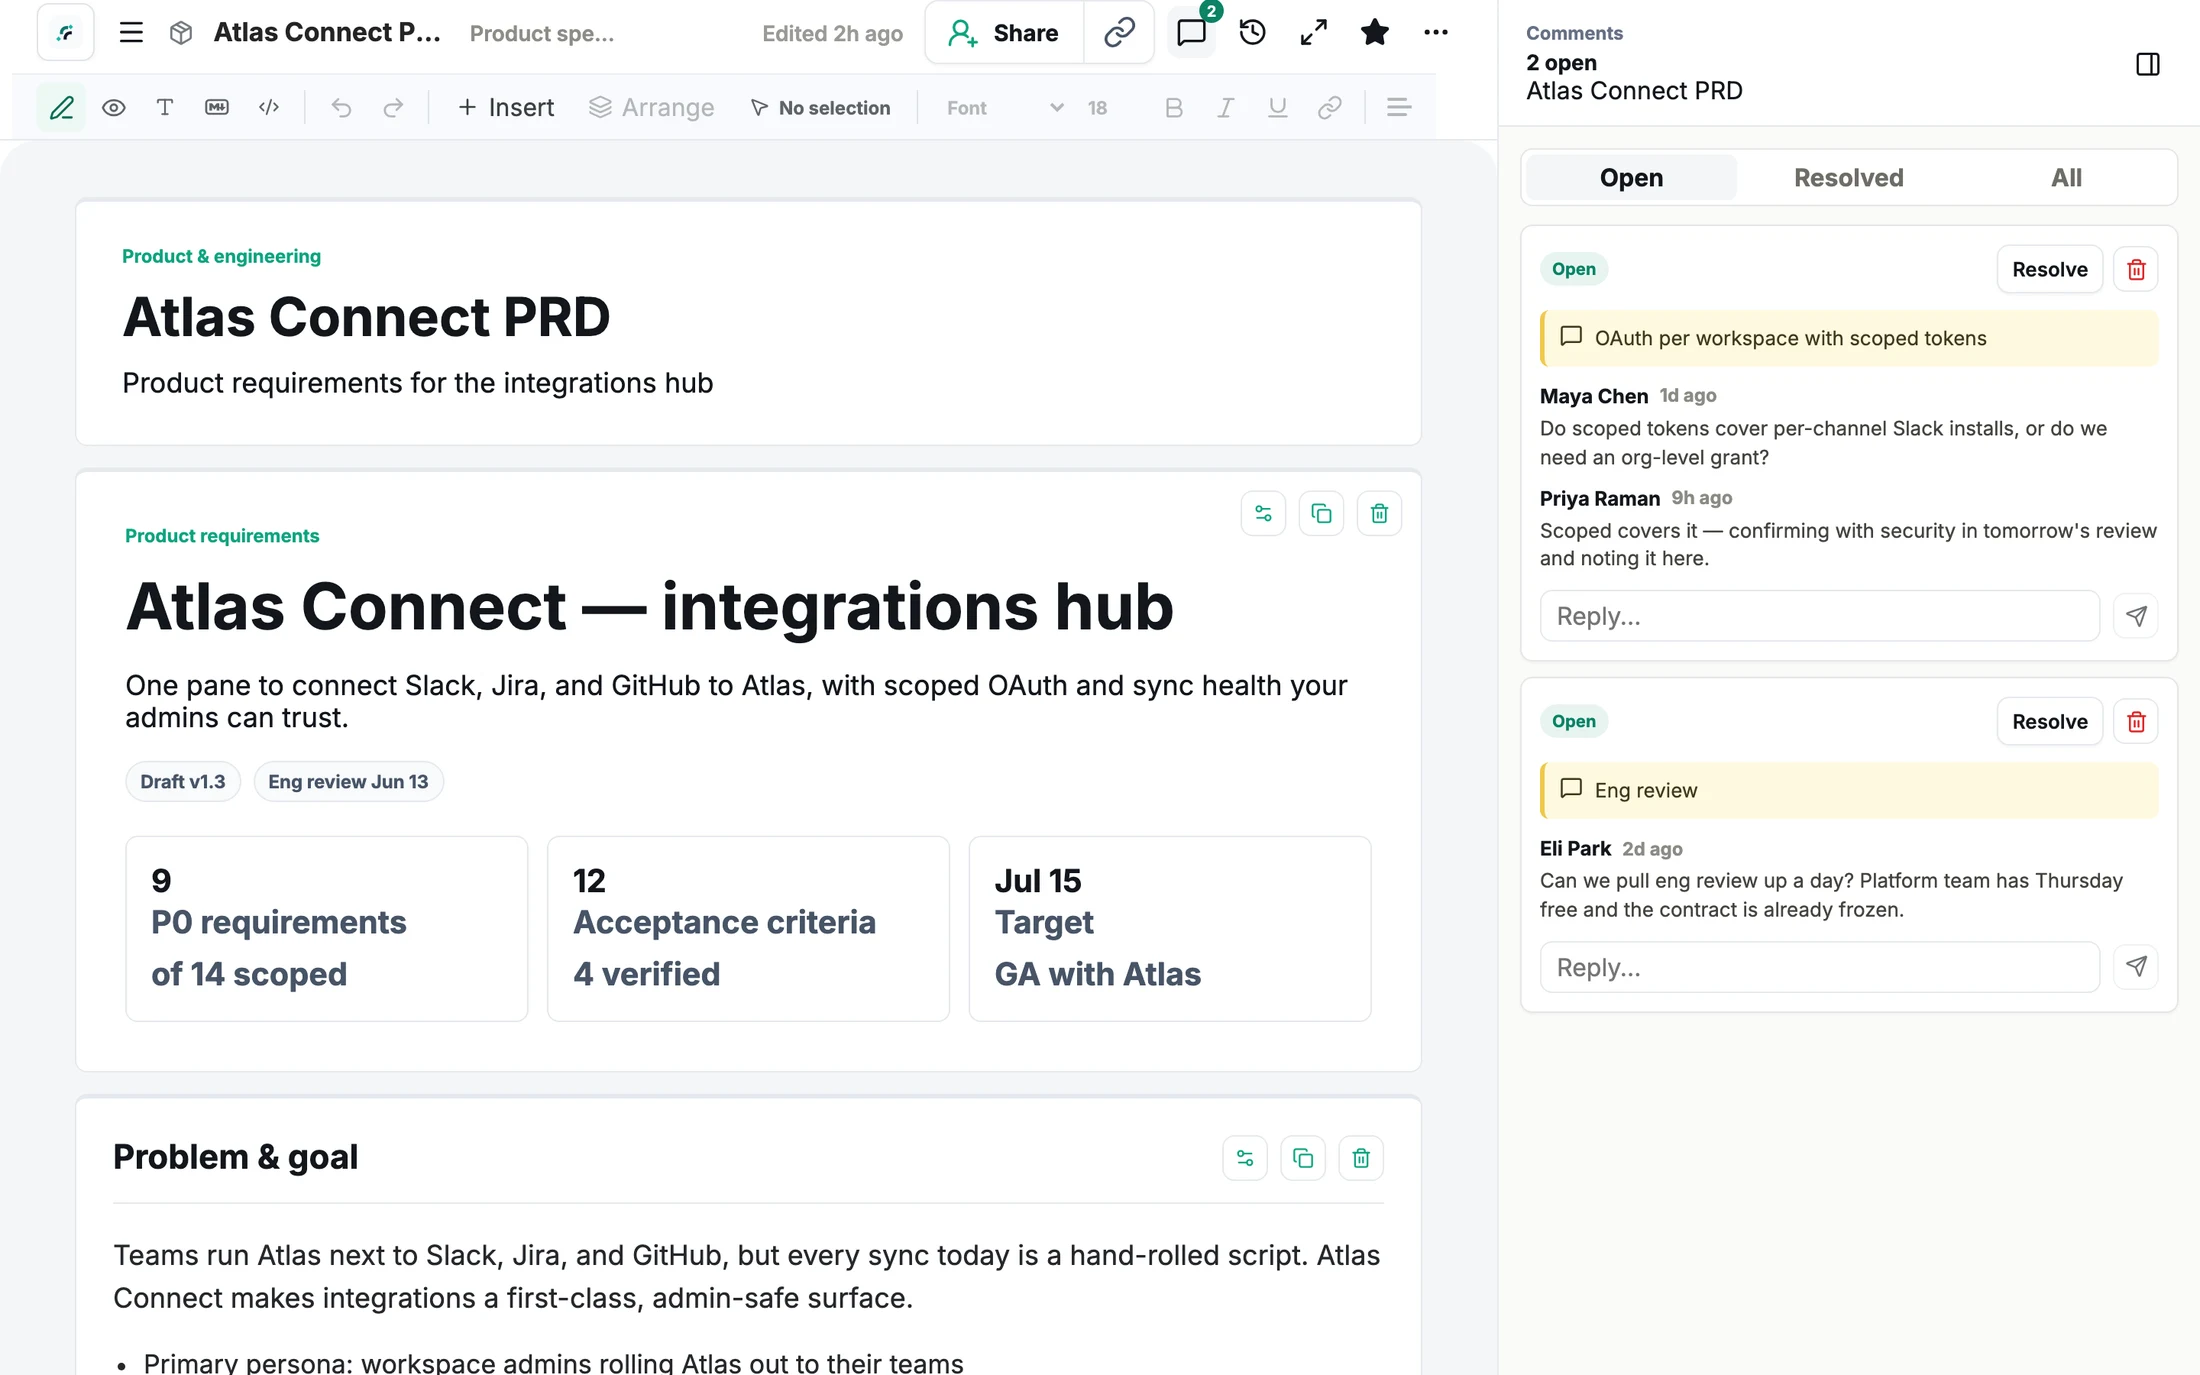
Task: Send reply on the OAuth thread
Action: [x=2136, y=616]
